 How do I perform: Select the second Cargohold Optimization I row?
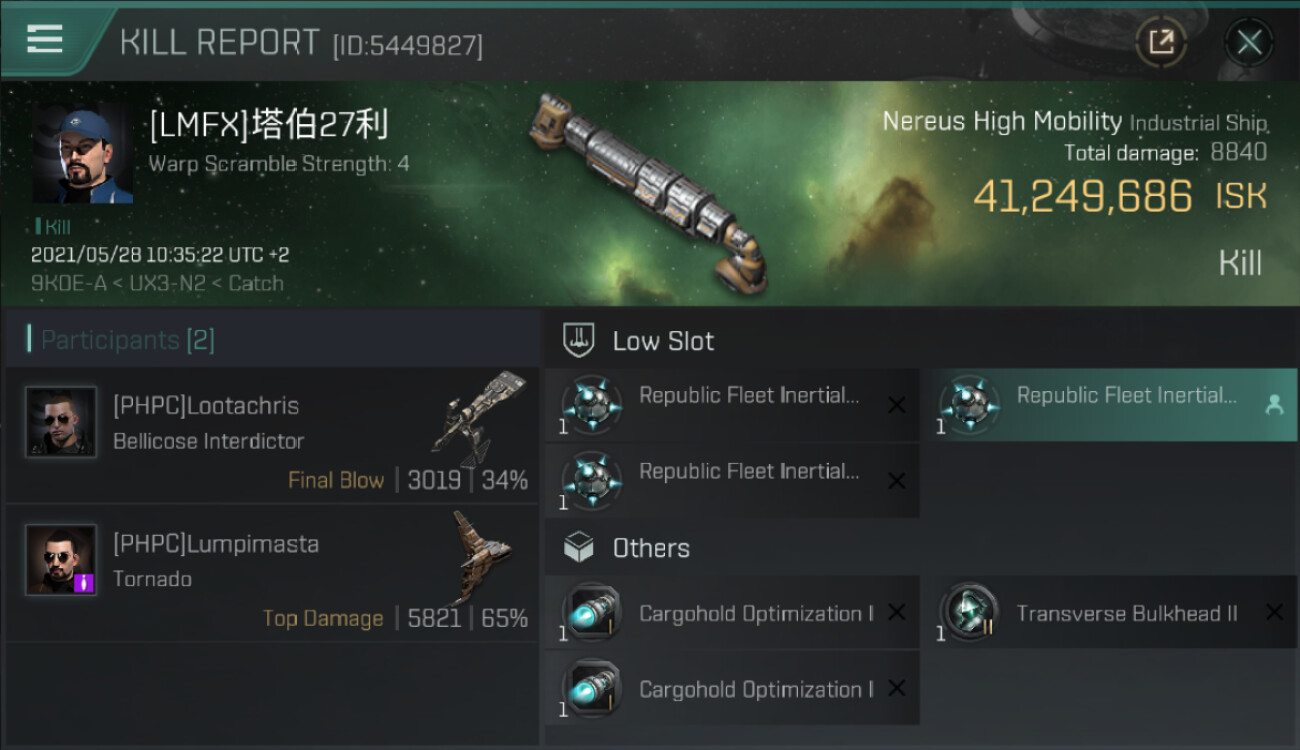(x=731, y=689)
